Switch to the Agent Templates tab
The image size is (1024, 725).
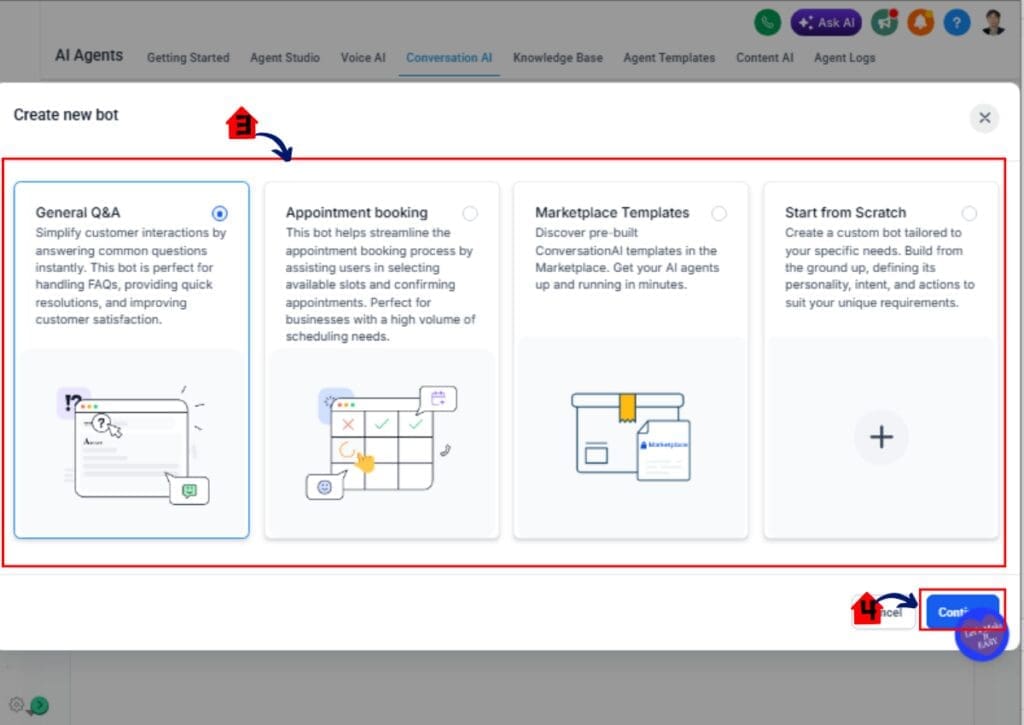coord(669,57)
